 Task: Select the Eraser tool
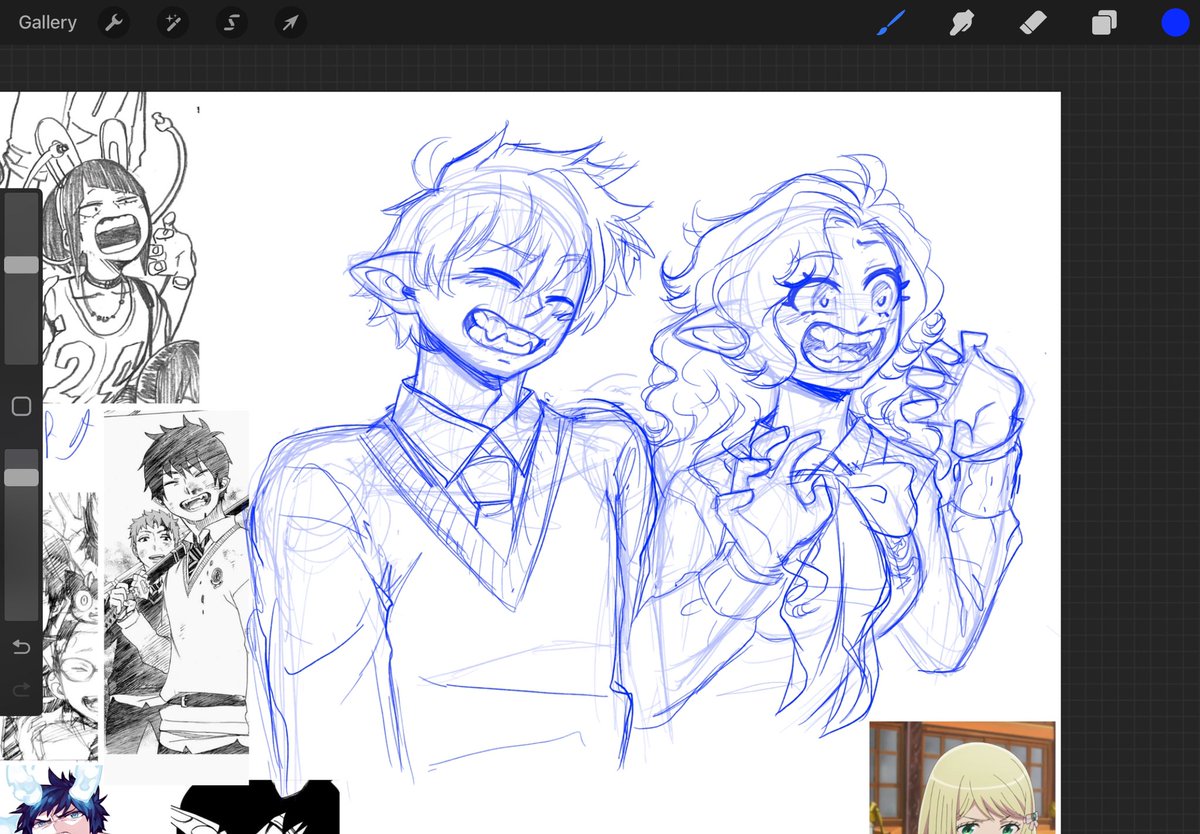[x=1032, y=22]
